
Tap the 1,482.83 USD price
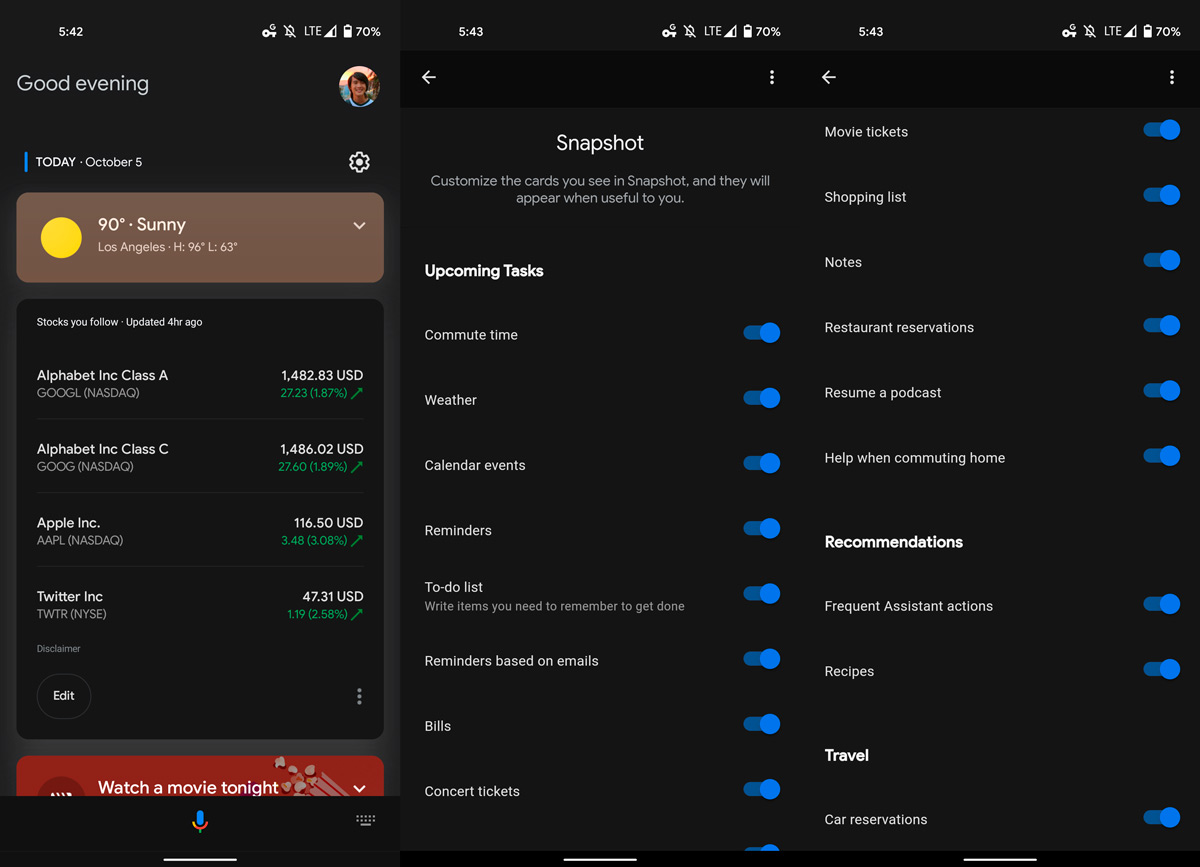pos(322,375)
